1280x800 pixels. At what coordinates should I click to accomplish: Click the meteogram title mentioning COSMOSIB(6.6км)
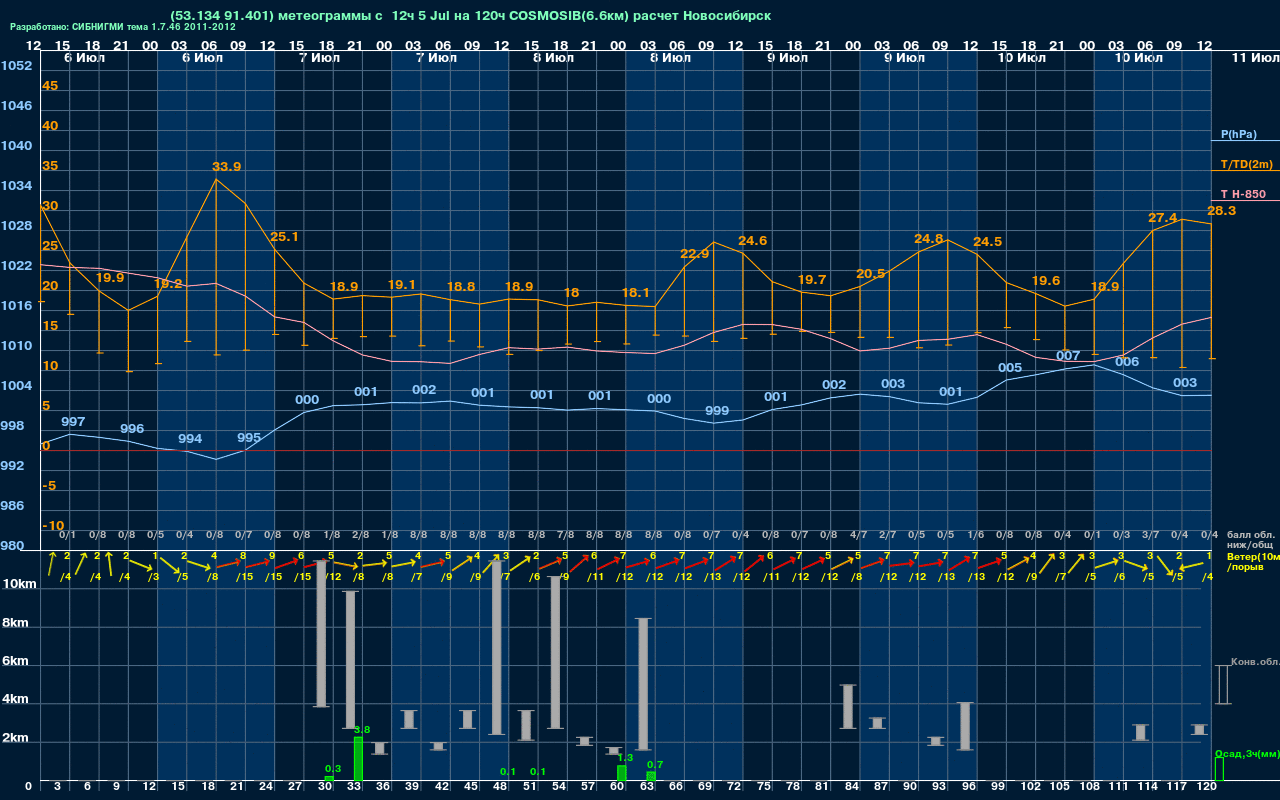click(470, 15)
